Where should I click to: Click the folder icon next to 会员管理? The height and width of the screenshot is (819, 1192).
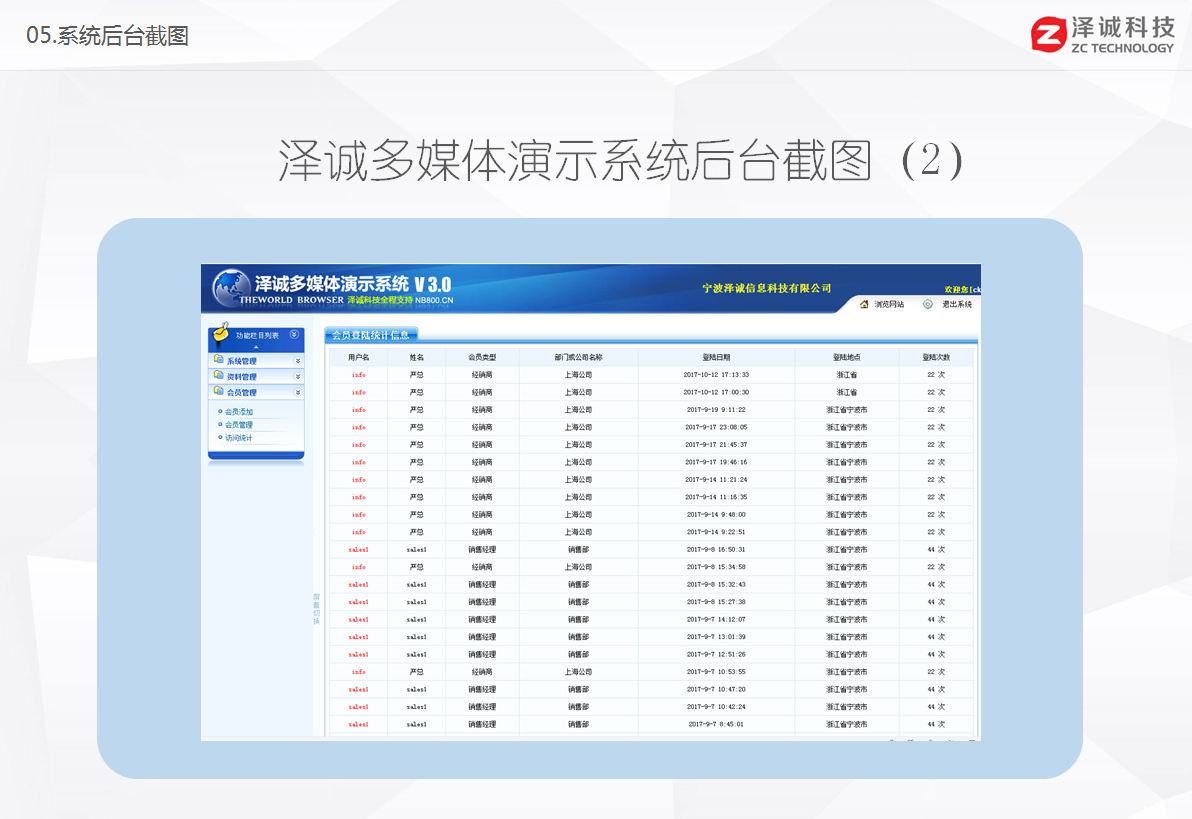point(218,392)
